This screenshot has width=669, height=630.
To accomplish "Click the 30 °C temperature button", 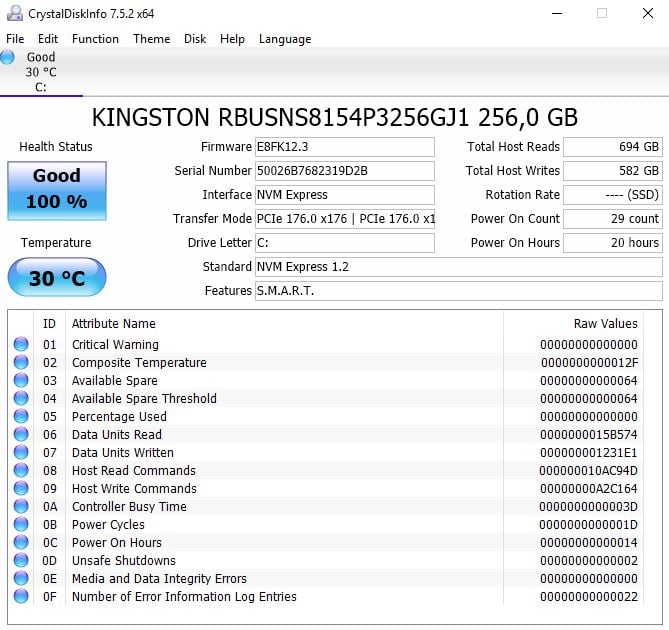I will pos(57,277).
